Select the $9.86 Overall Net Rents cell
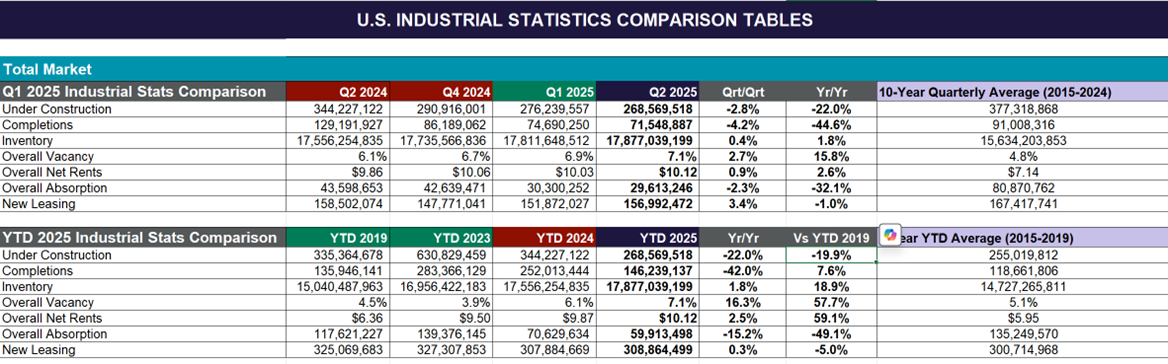Screen dimensions: 1168x364 pos(337,172)
